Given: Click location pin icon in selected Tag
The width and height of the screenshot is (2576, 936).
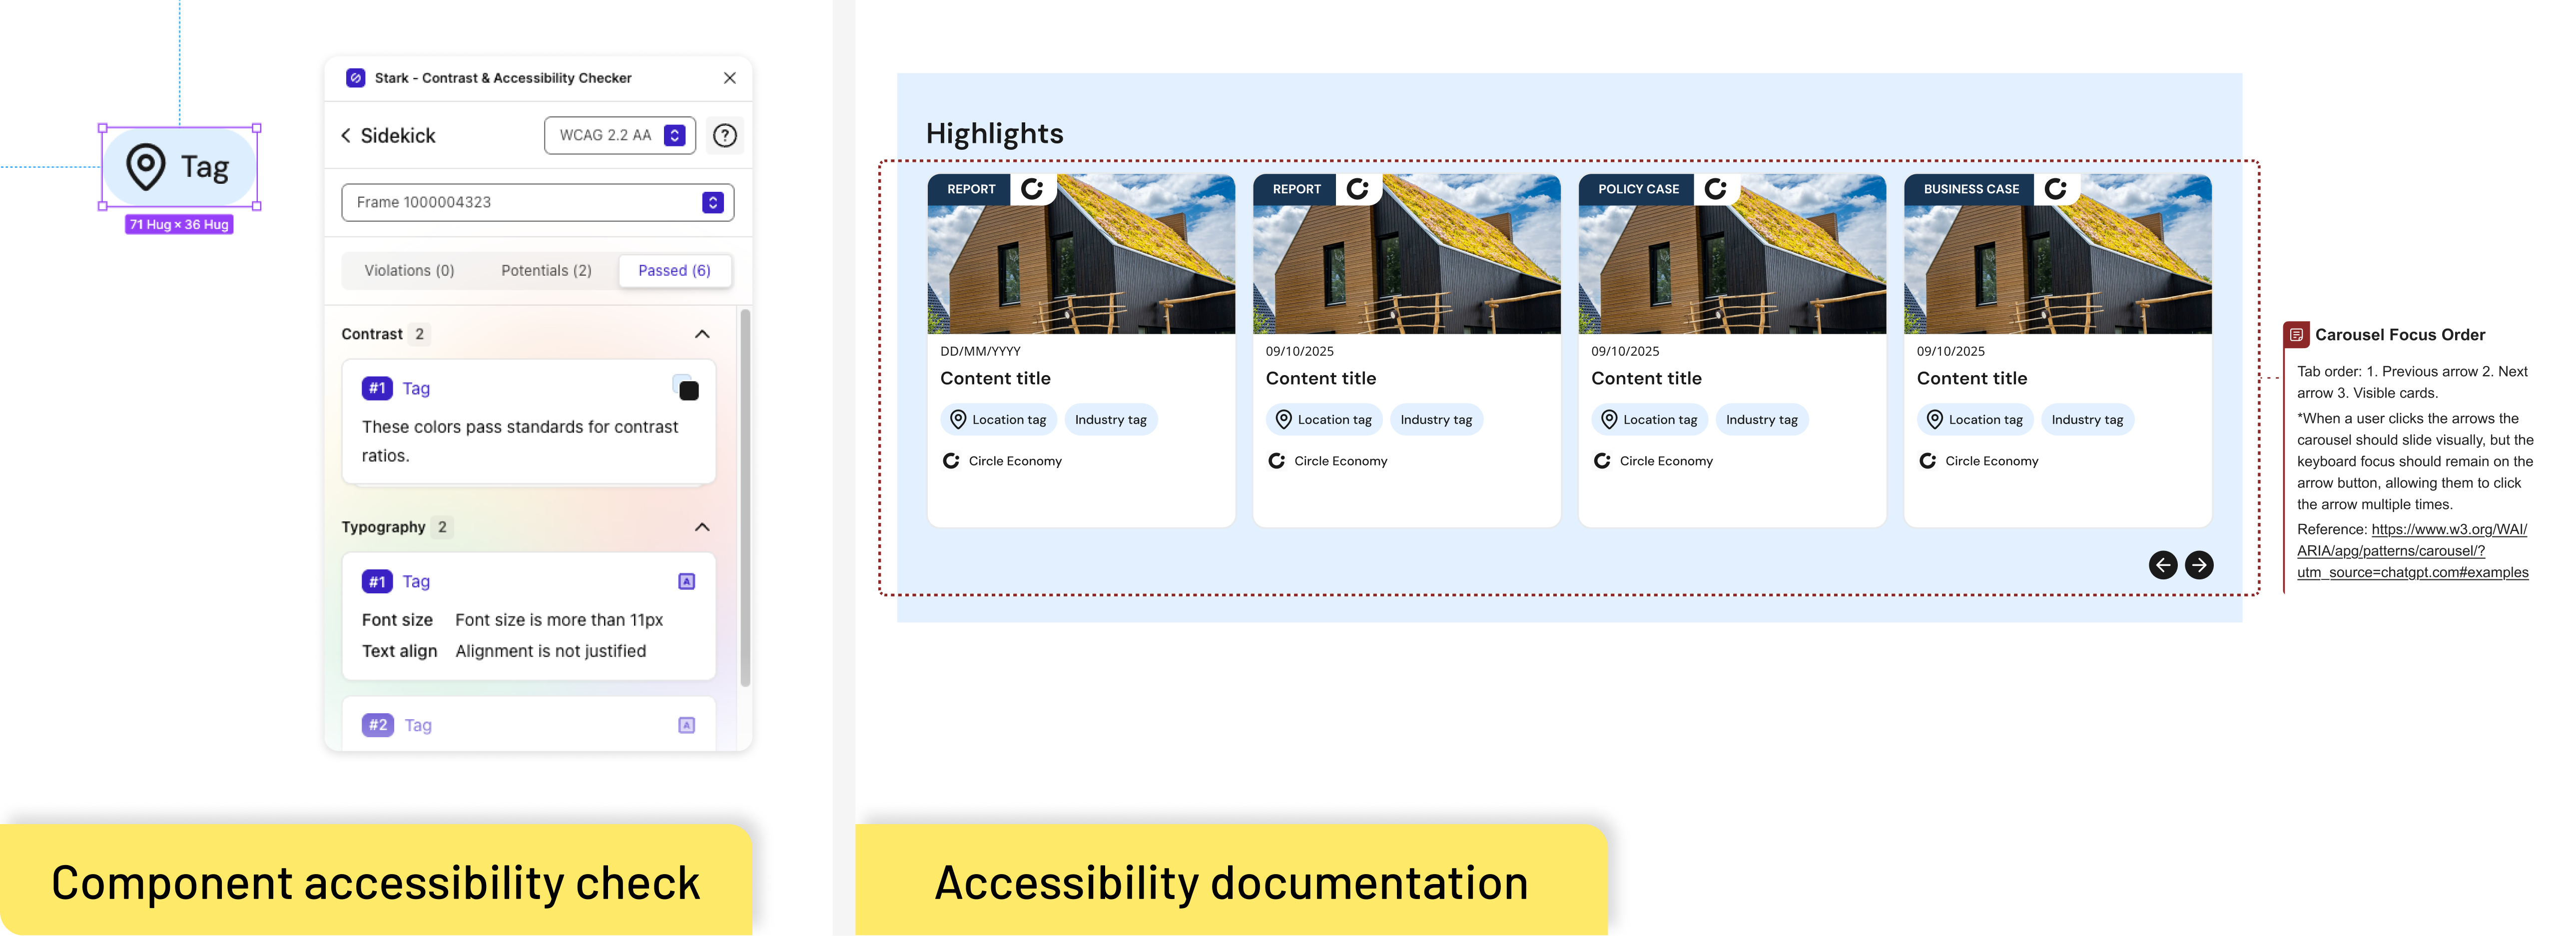Looking at the screenshot, I should pos(146,166).
